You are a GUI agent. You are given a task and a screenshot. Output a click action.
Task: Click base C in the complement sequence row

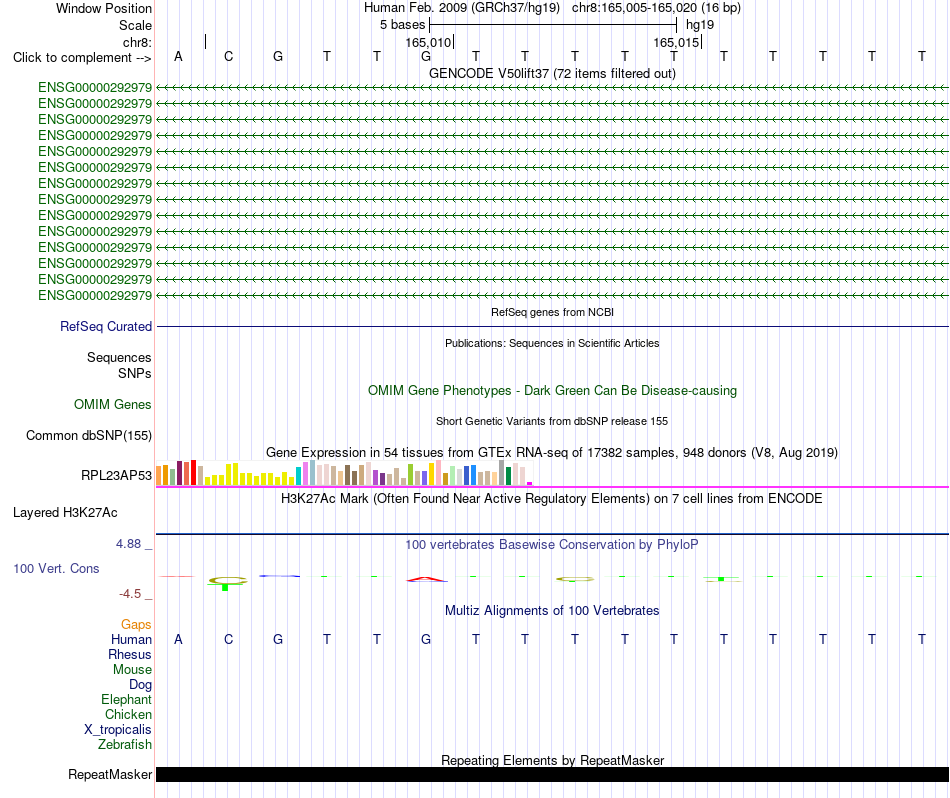tap(228, 56)
